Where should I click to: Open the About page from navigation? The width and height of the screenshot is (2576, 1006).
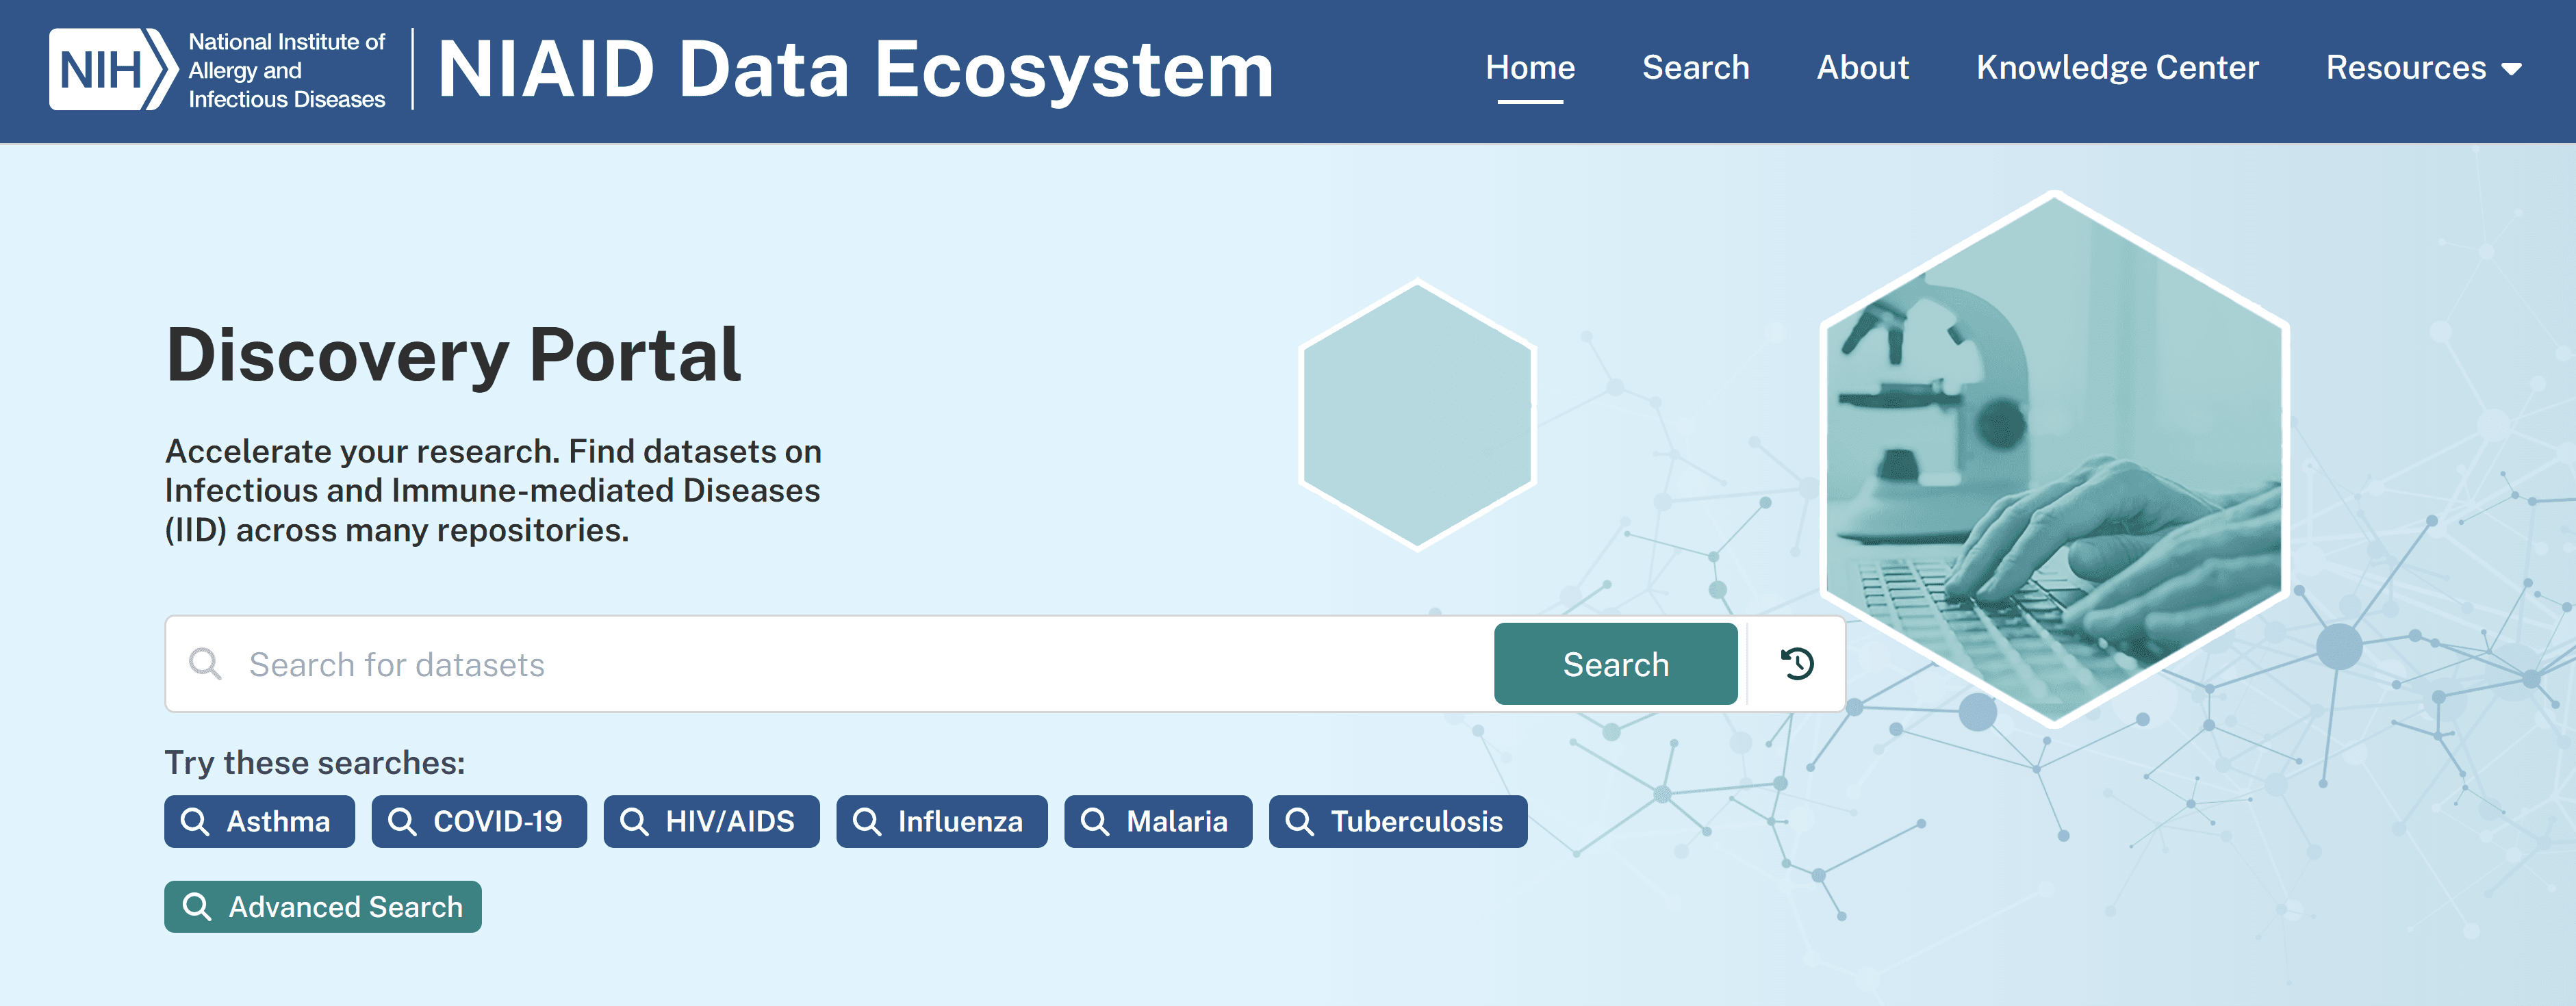[1862, 68]
